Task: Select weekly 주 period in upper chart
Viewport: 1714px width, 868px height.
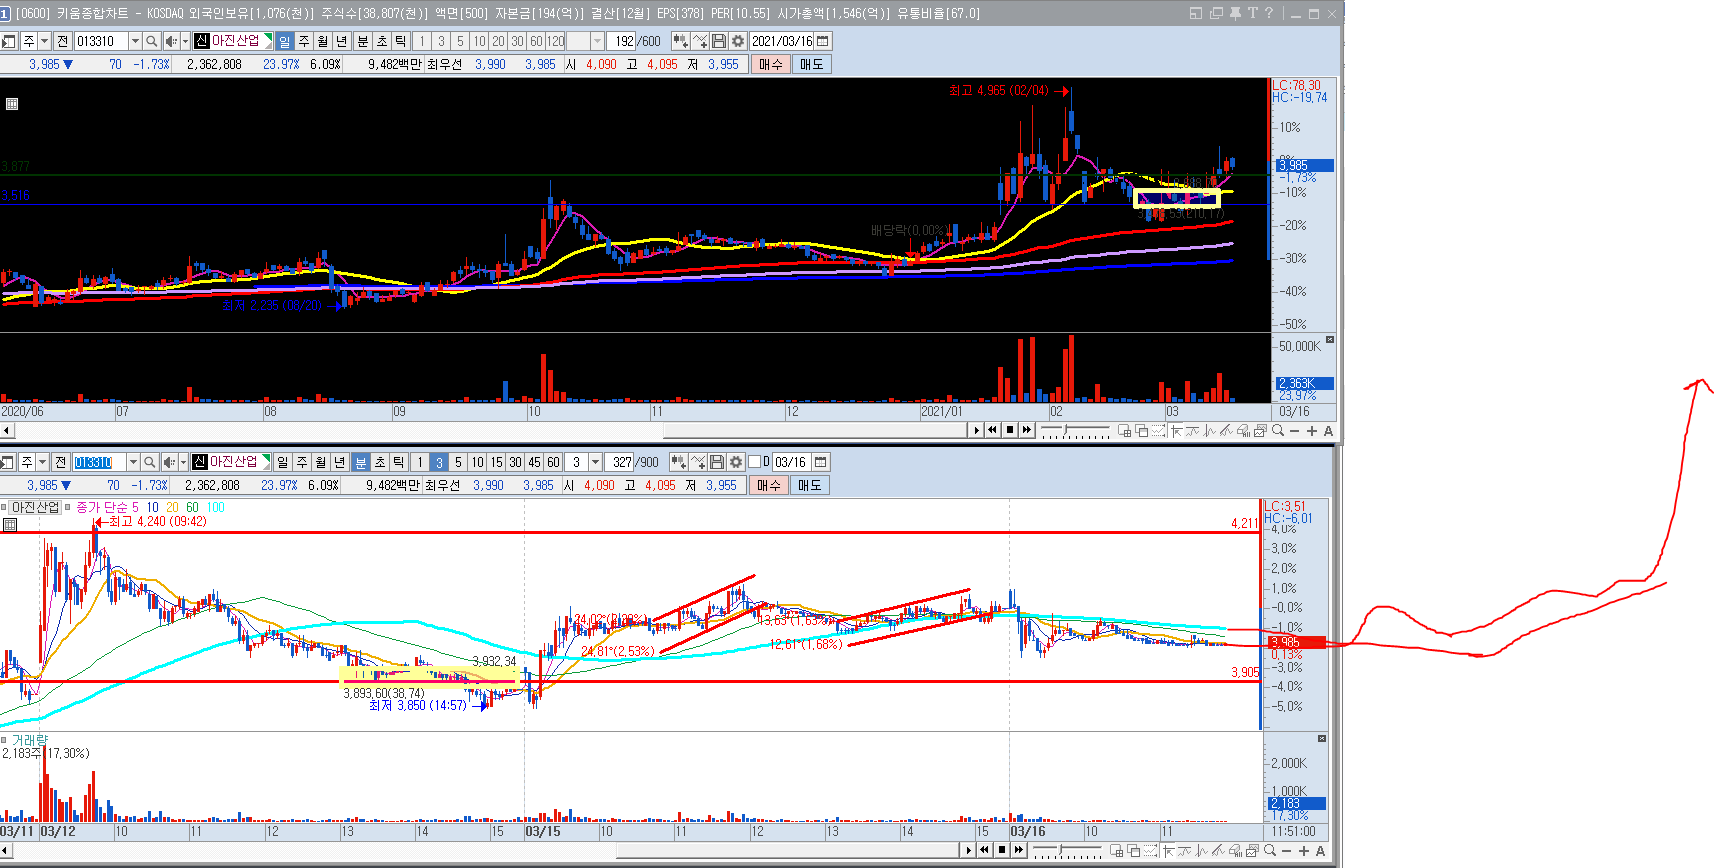Action: (303, 41)
